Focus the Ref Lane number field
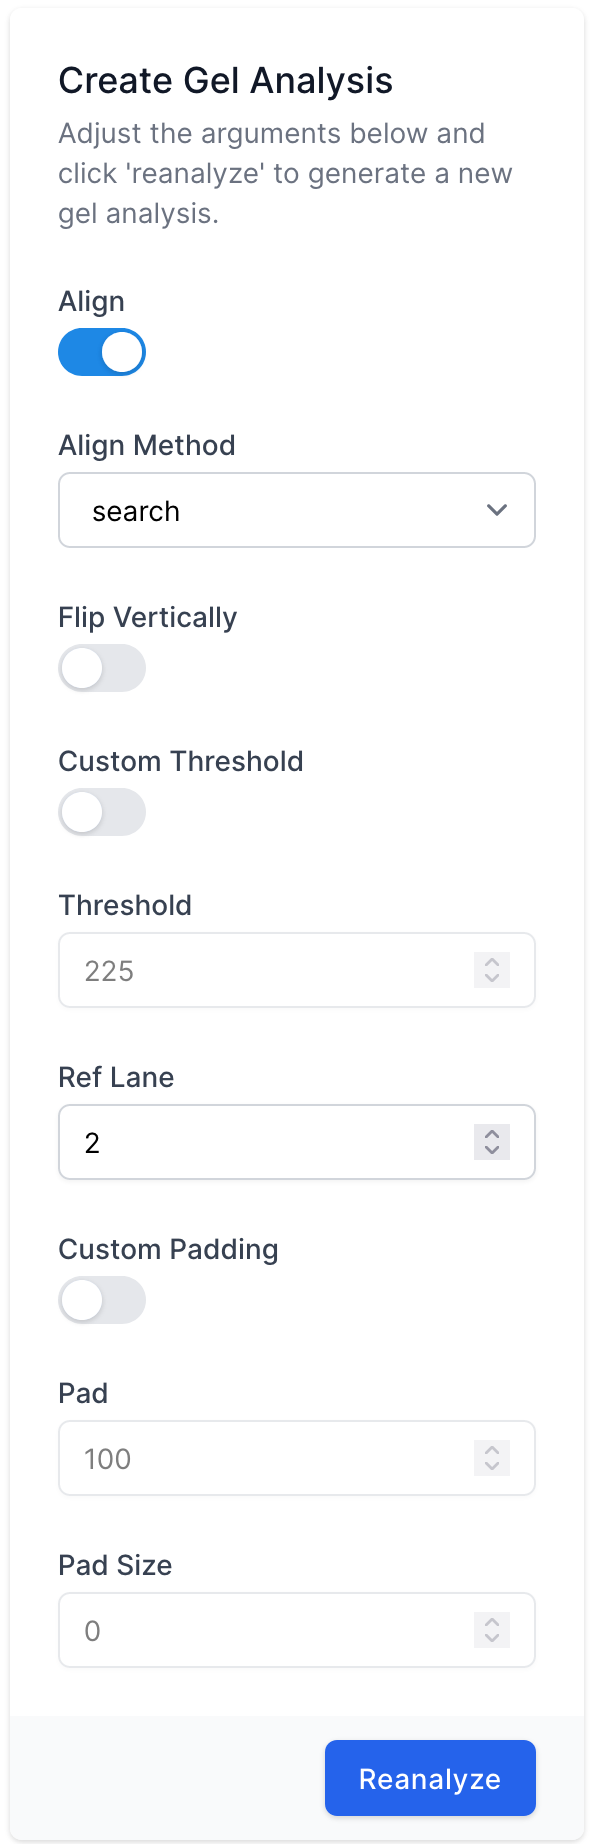594x1844 pixels. click(x=297, y=1142)
